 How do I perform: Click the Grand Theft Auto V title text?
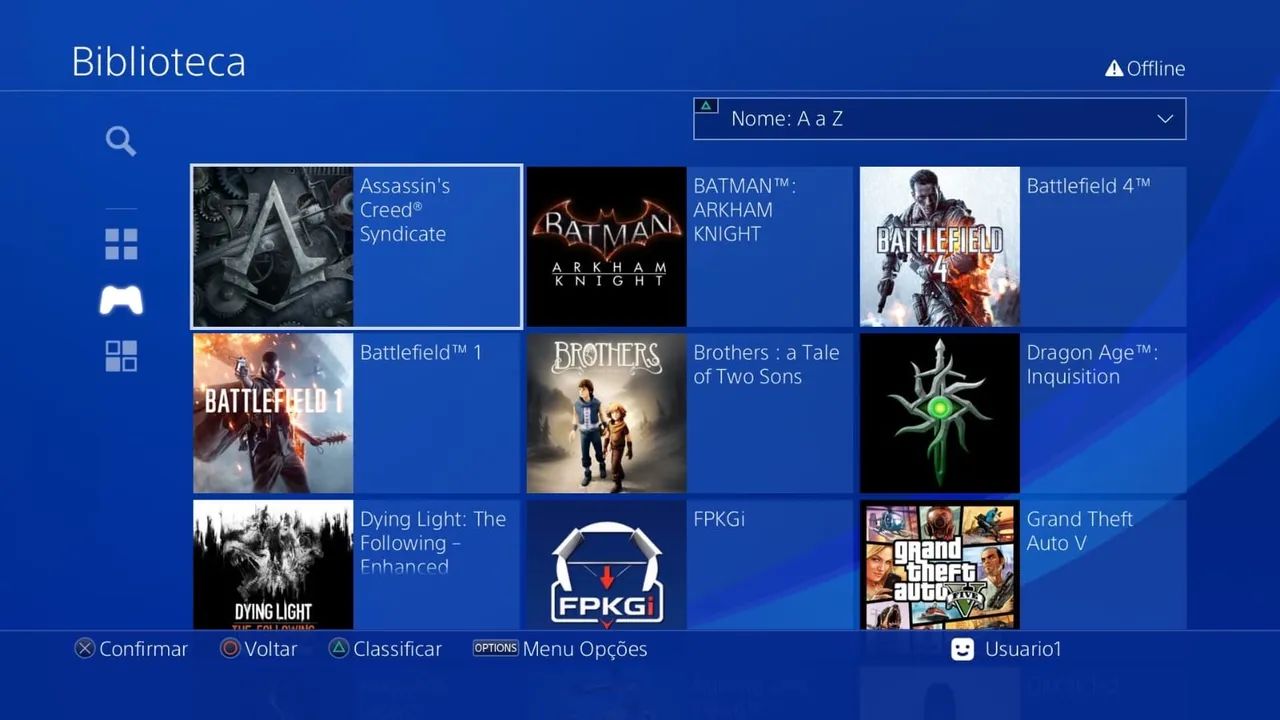(1080, 531)
